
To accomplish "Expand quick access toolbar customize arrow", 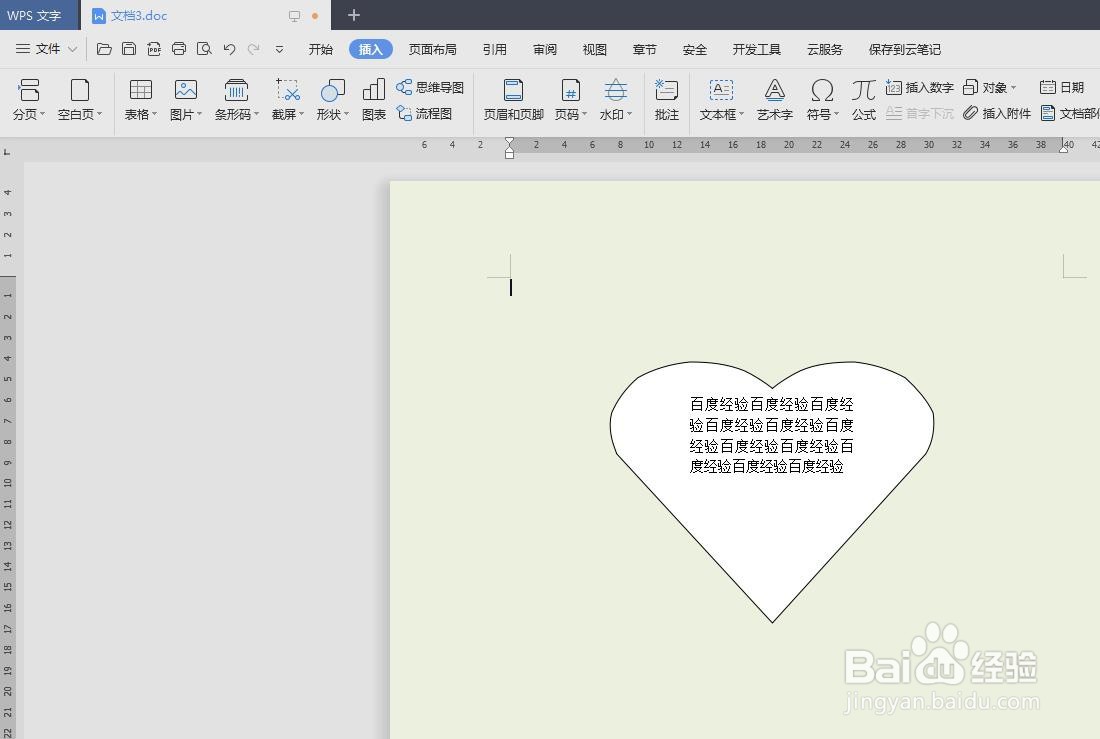I will coord(279,49).
